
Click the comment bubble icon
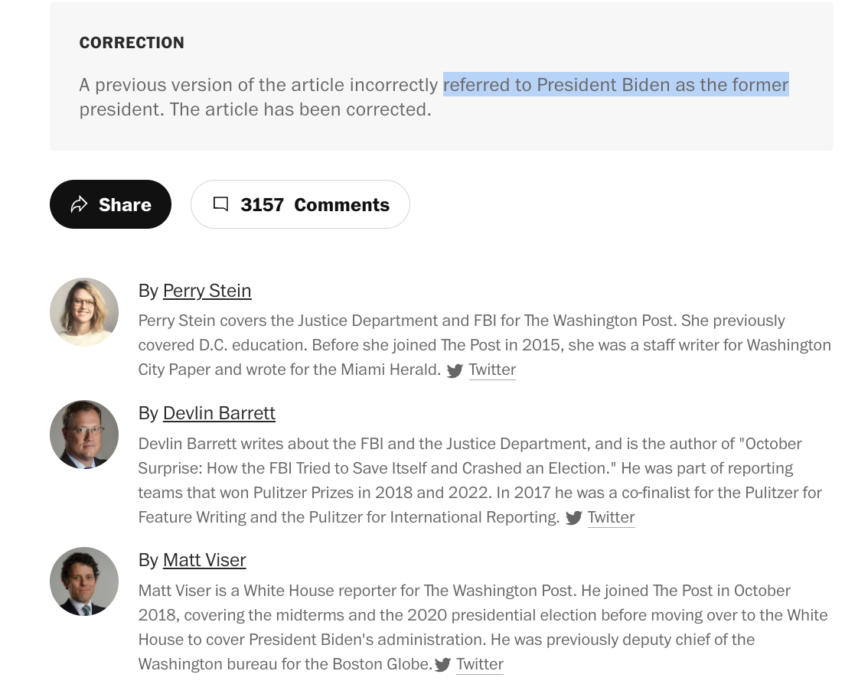point(220,204)
